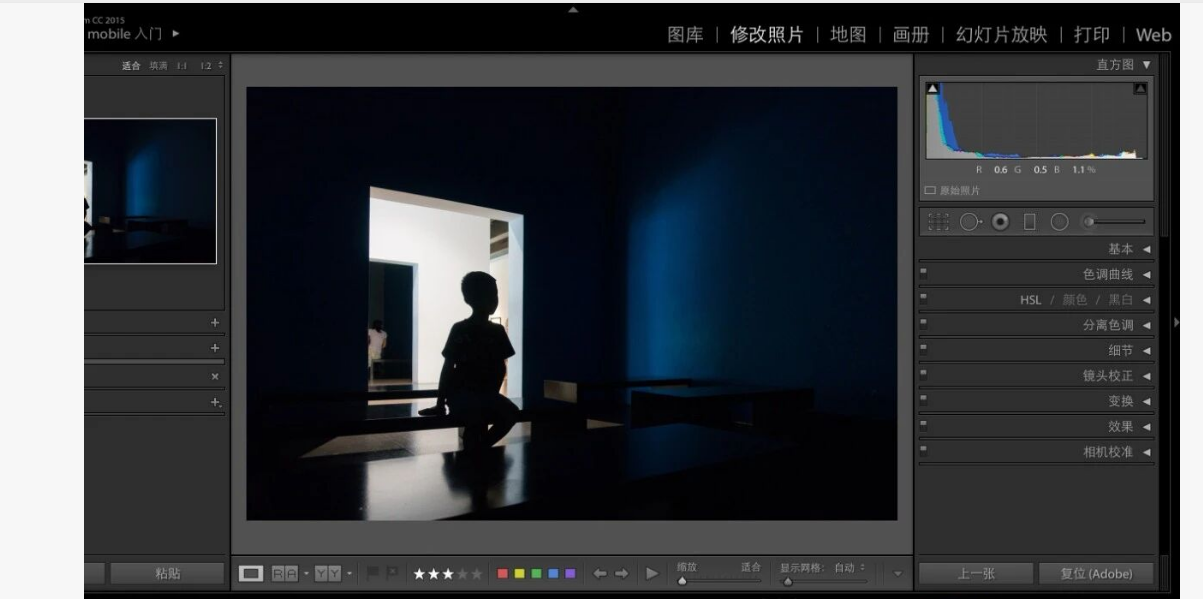Click the 复位 (Adobe) button
The height and width of the screenshot is (599, 1203).
coord(1096,574)
